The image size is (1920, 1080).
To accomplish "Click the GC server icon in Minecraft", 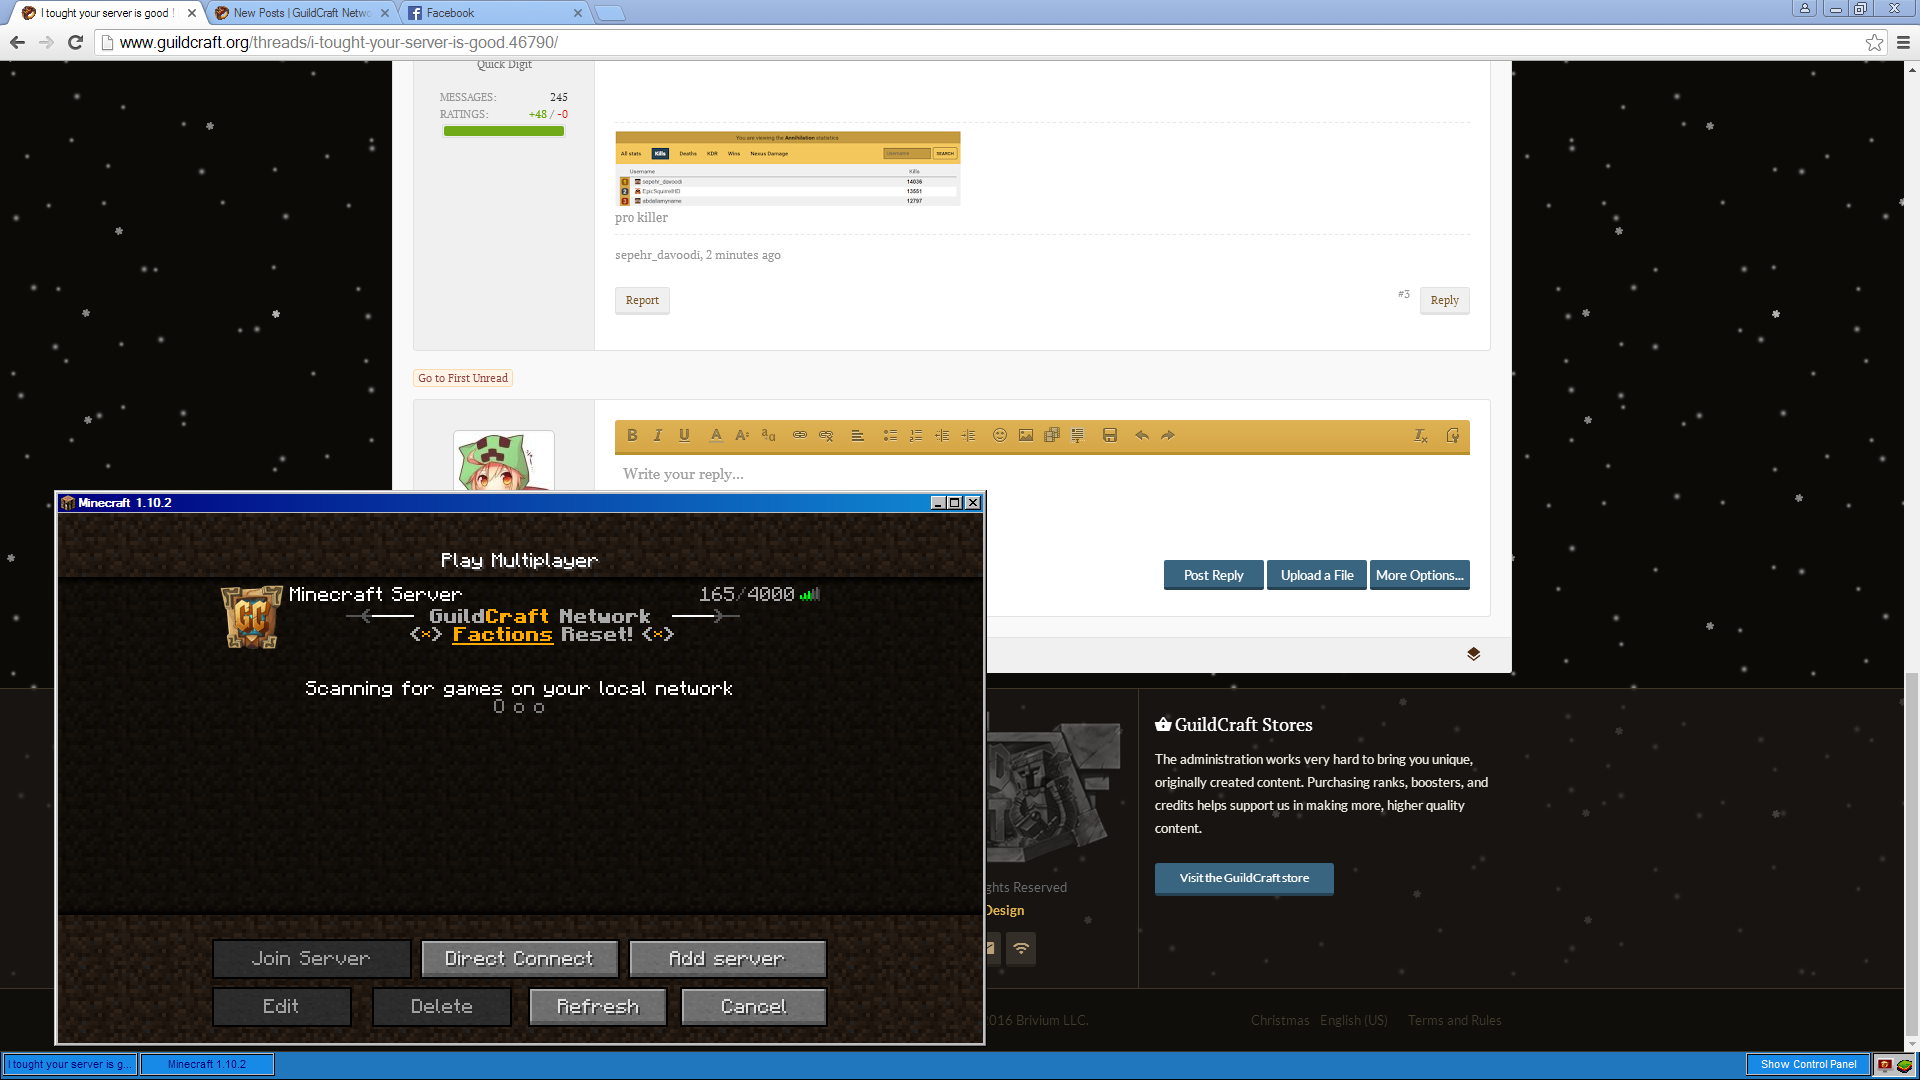I will [x=251, y=617].
